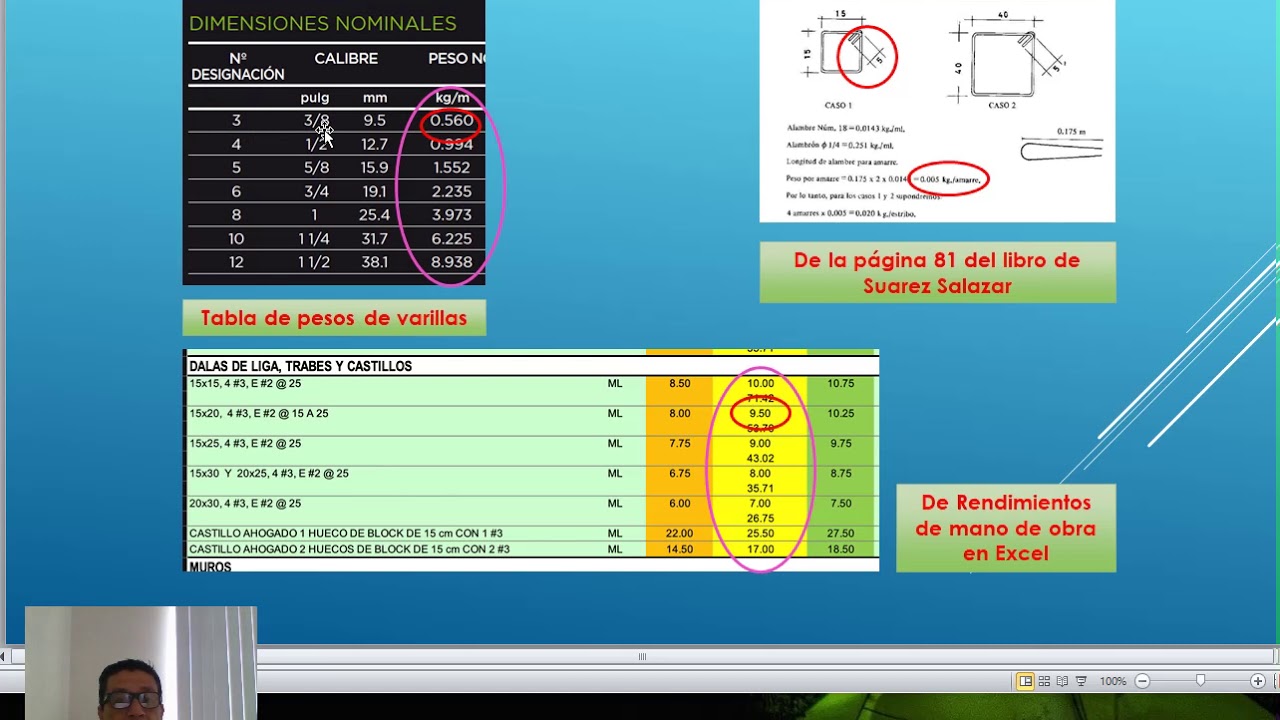This screenshot has width=1280, height=720.
Task: Click the '20x30, 4 #3, E #2 @ 25' row
Action: pyautogui.click(x=245, y=503)
